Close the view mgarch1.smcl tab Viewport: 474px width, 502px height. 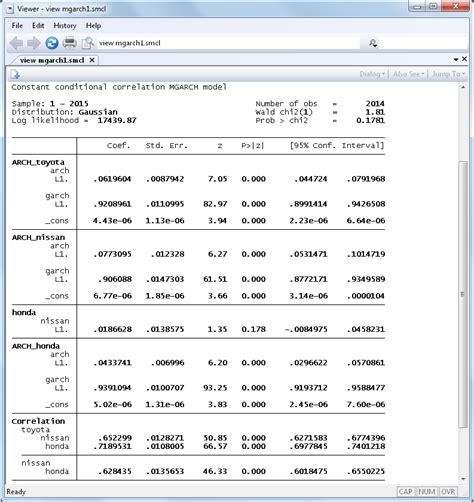[x=92, y=60]
